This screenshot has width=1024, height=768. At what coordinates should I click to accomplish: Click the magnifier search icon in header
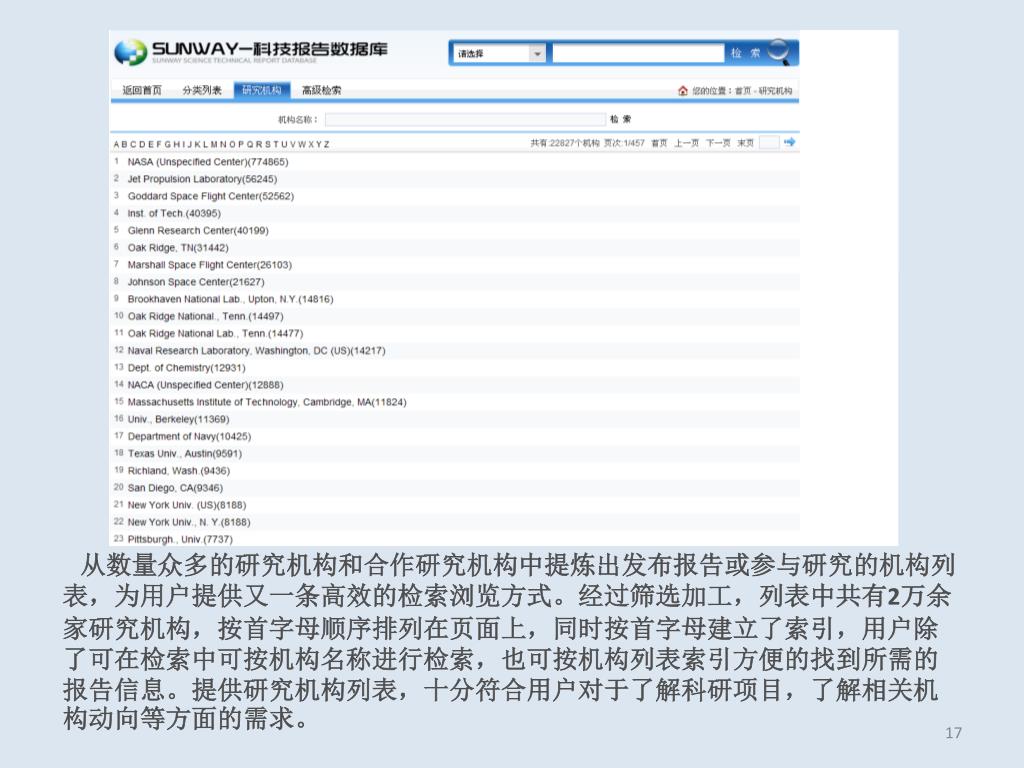pos(779,52)
